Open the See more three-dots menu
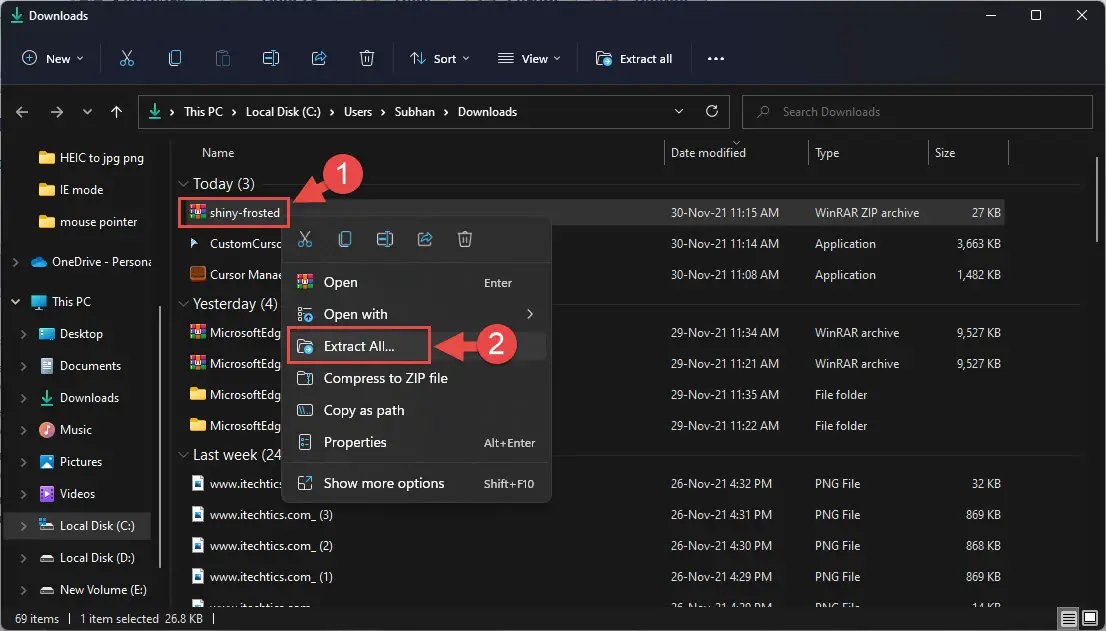The width and height of the screenshot is (1106, 631). coord(716,59)
